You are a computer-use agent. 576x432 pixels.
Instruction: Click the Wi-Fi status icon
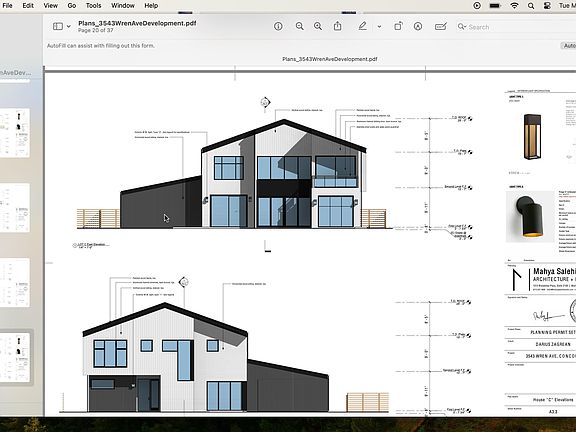pos(514,6)
